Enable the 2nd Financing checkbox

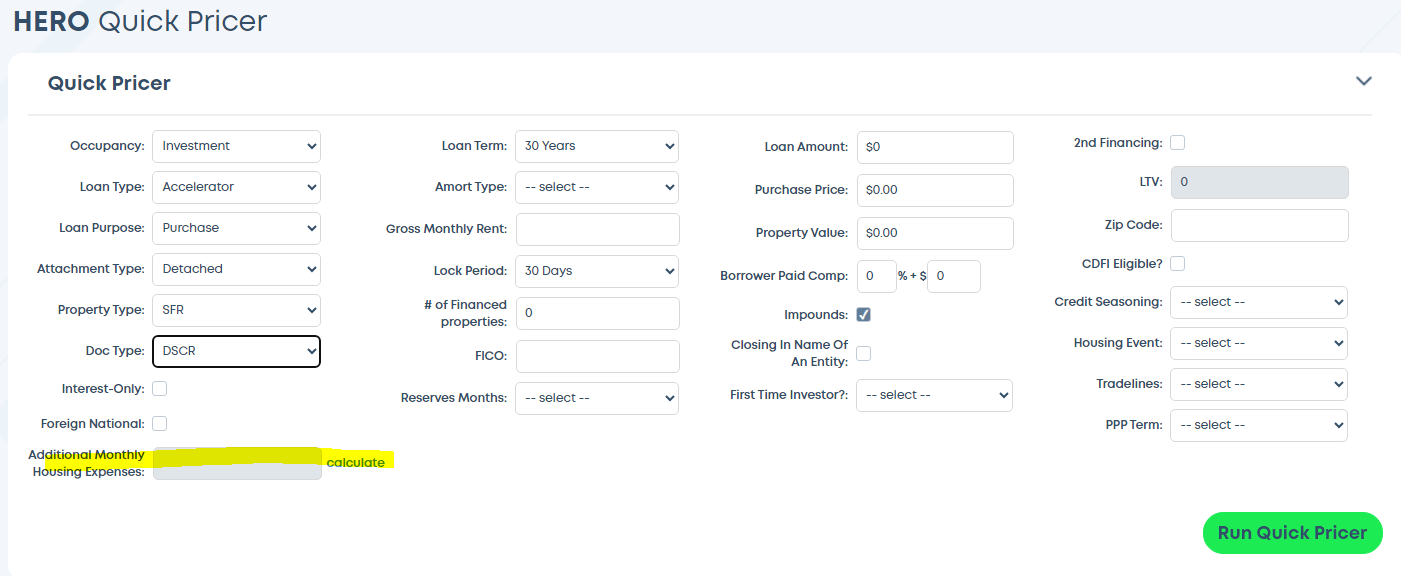point(1178,143)
